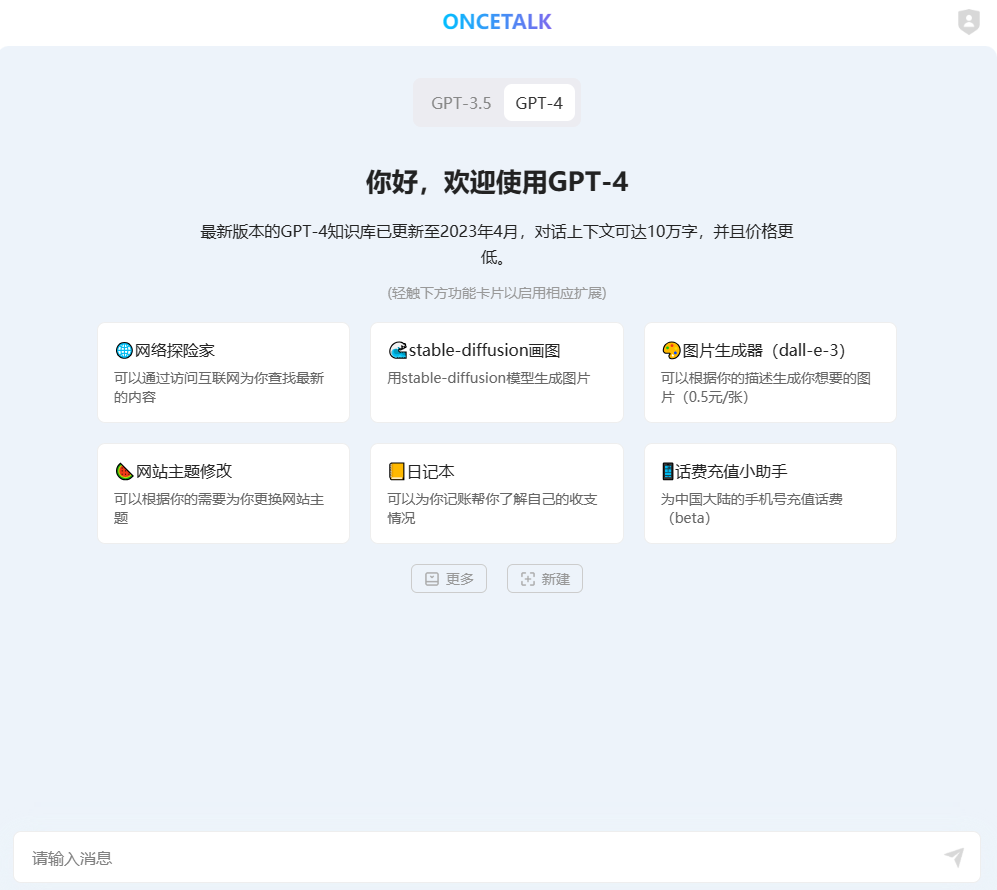The width and height of the screenshot is (997, 890).
Task: Click the paragraph 最新版本的GPT-4知识库已更新至2023年4月
Action: (497, 244)
